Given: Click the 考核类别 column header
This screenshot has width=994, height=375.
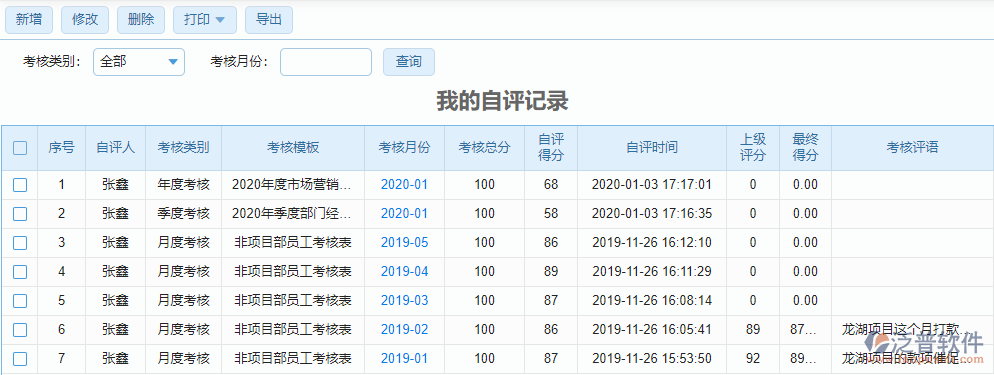Looking at the screenshot, I should pyautogui.click(x=183, y=148).
